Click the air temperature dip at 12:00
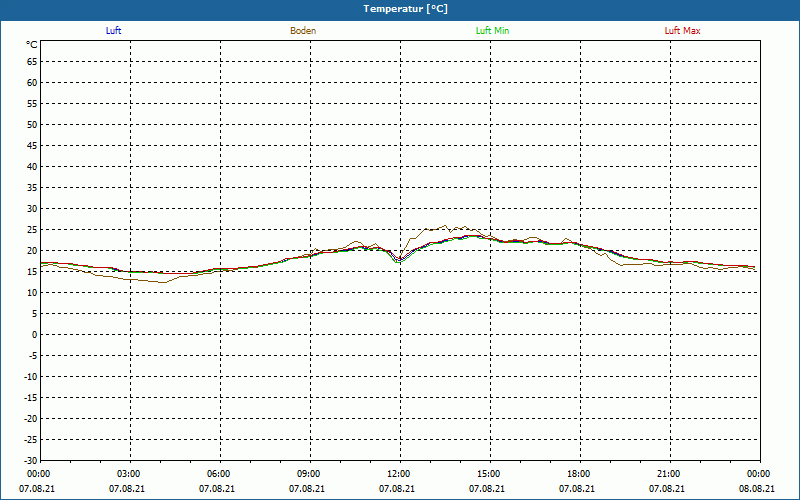 pyautogui.click(x=399, y=260)
